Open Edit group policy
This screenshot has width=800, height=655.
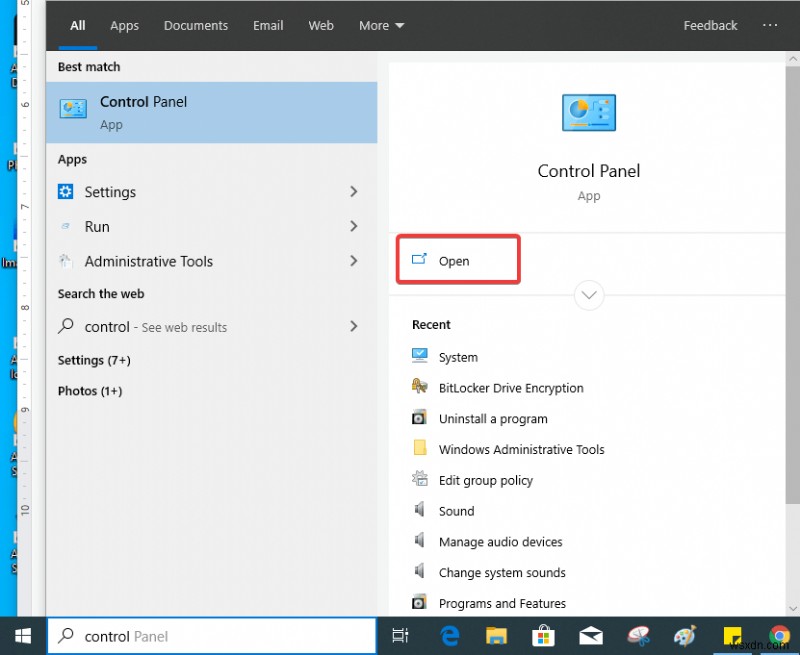(485, 480)
